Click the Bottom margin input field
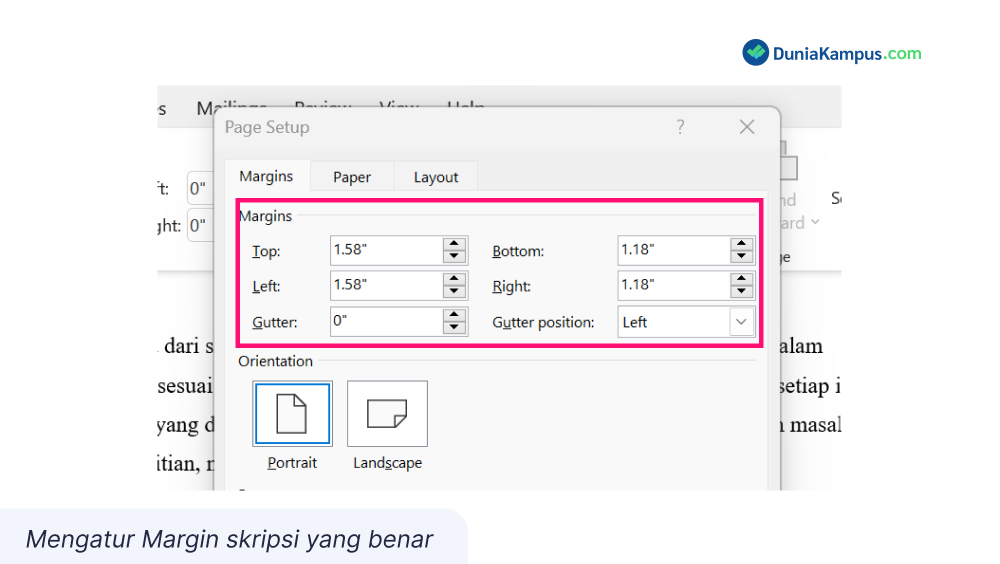1000x564 pixels. tap(674, 250)
